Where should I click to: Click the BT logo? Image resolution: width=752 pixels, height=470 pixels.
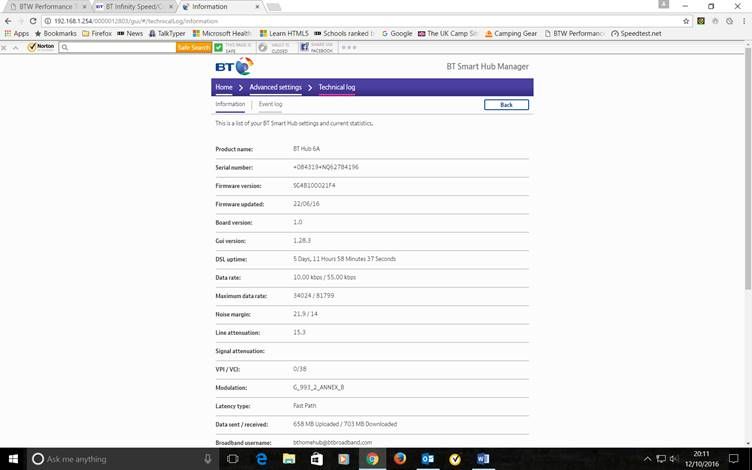(234, 66)
